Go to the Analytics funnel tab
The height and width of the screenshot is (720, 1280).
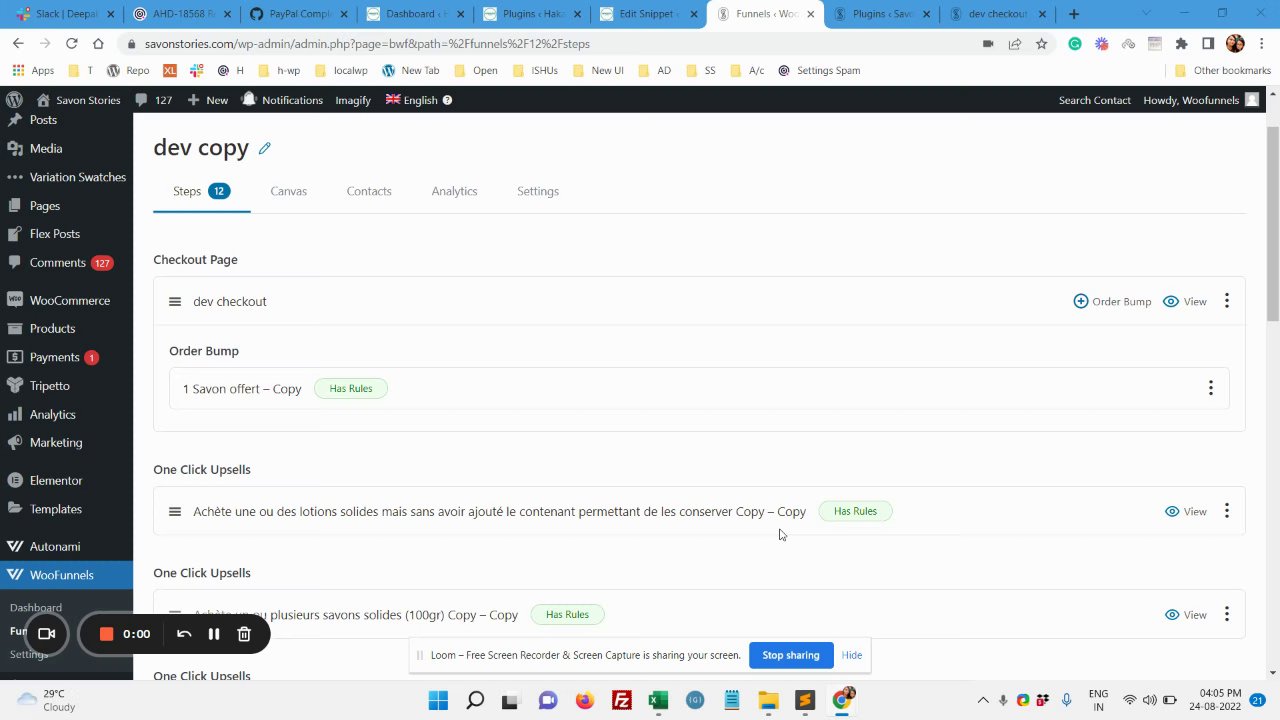454,191
